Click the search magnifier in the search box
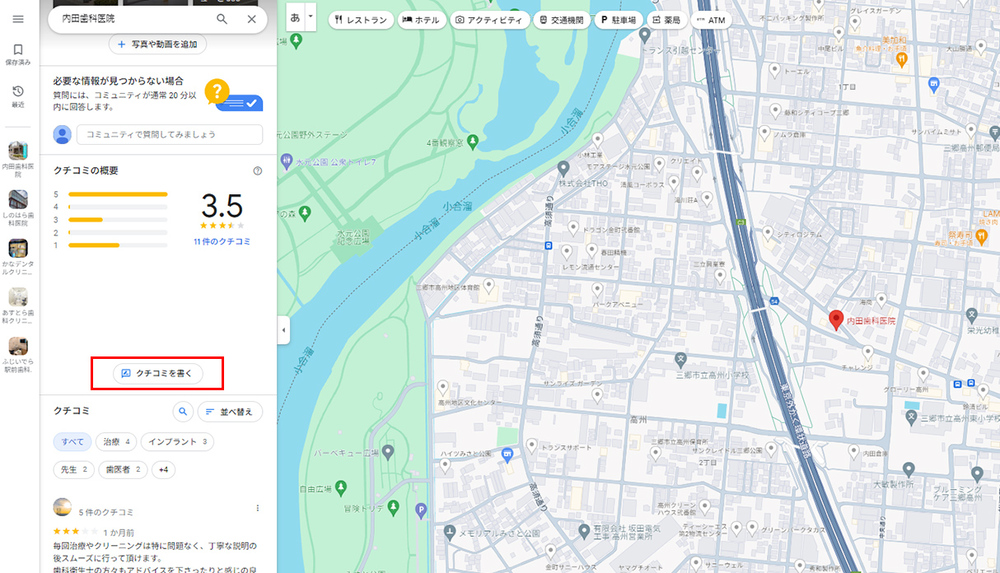This screenshot has width=1000, height=573. pos(221,19)
